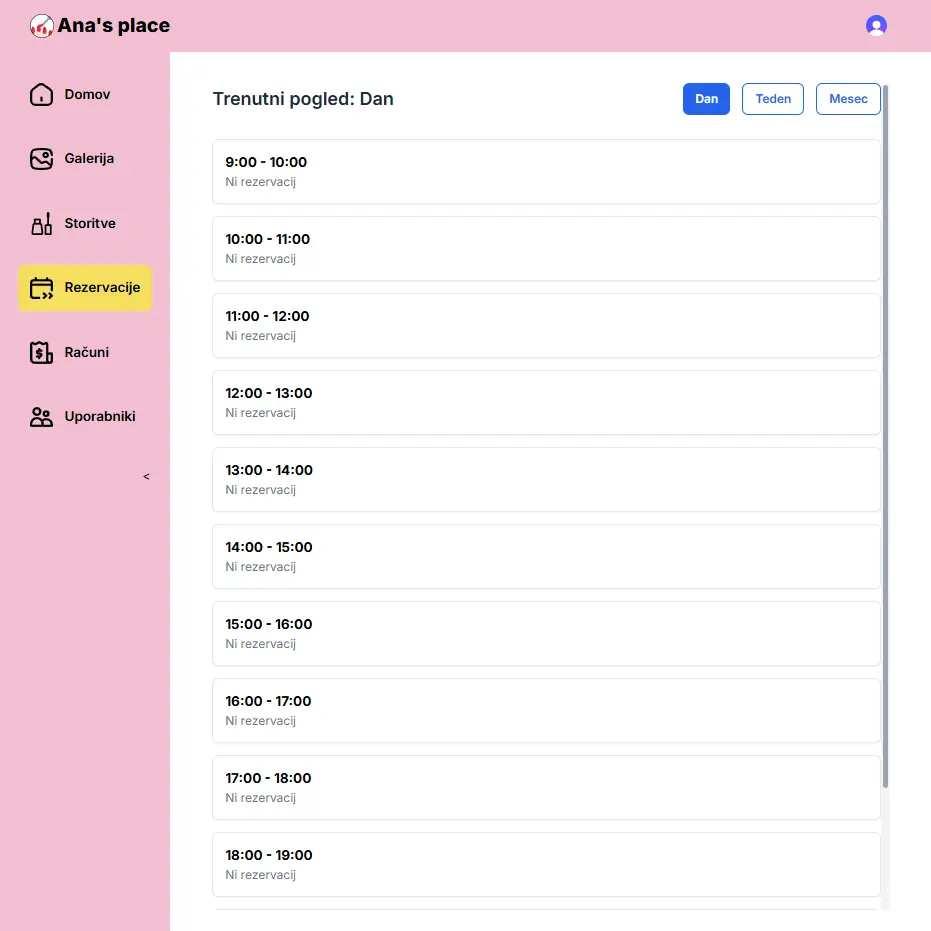Click the Ana's place logo icon
Viewport: 931px width, 931px height.
(x=41, y=26)
